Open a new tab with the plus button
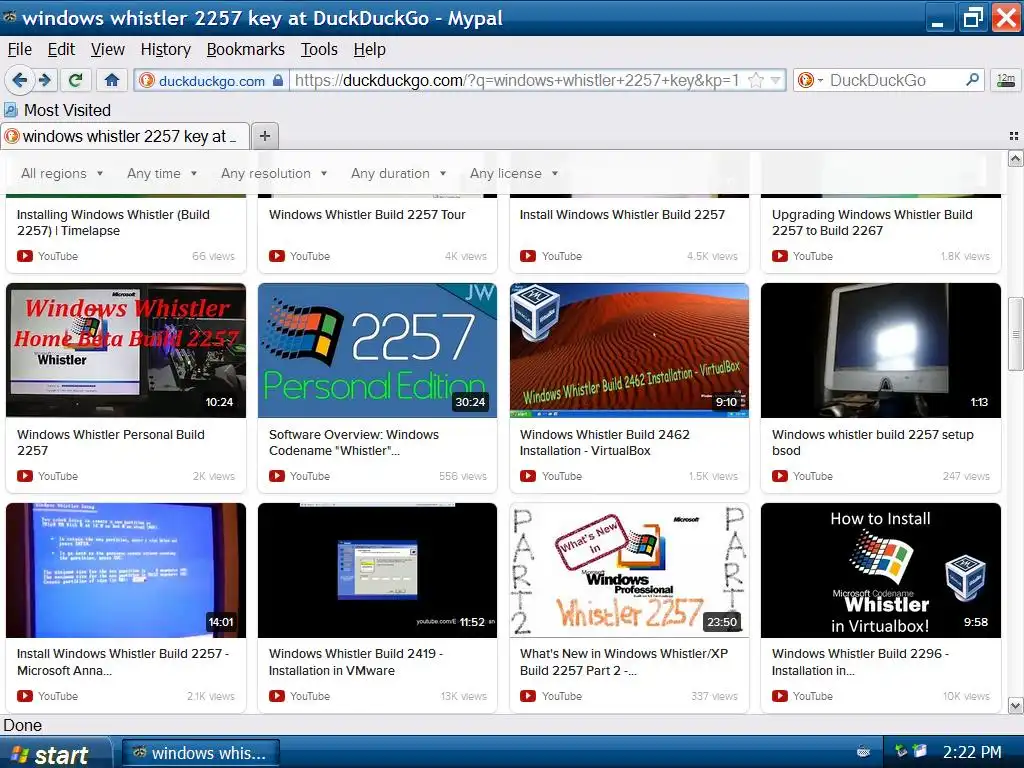The height and width of the screenshot is (768, 1024). (264, 136)
